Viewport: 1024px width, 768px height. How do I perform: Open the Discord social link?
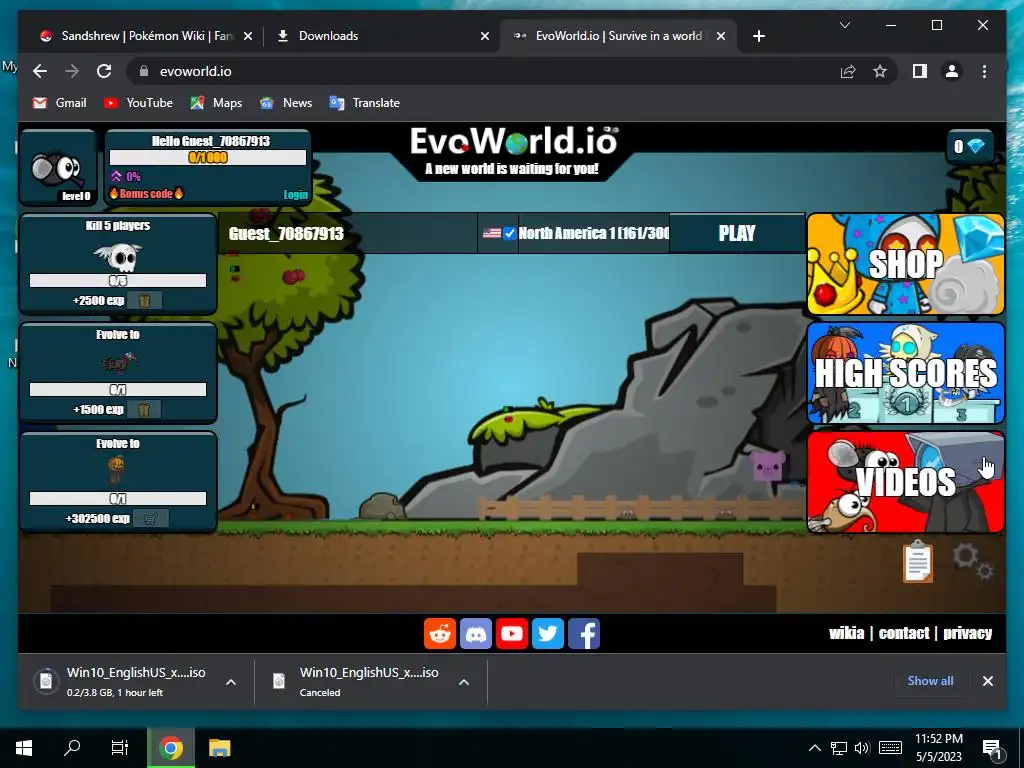[476, 633]
